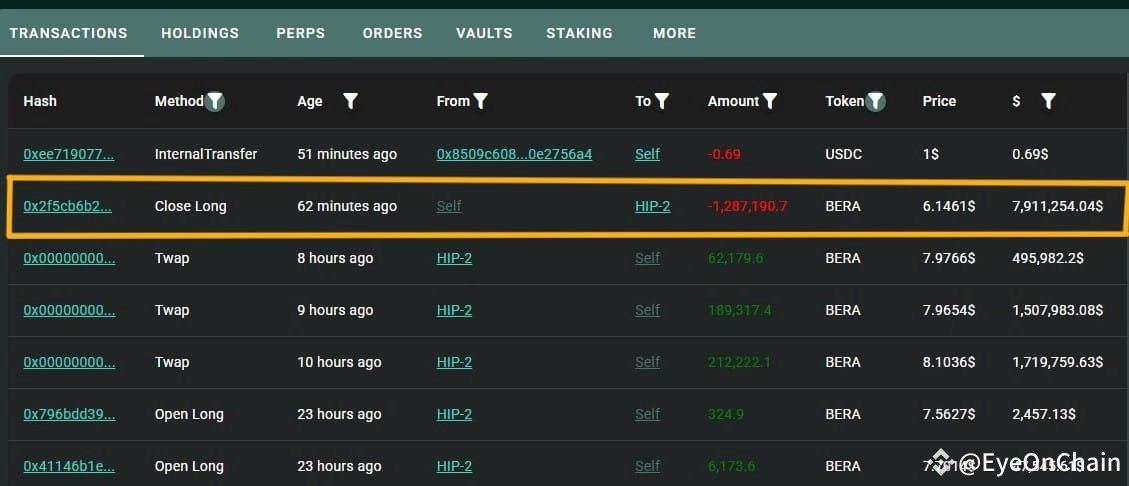This screenshot has height=486, width=1129.
Task: Select the 51 minutes ago cell
Action: coord(347,154)
